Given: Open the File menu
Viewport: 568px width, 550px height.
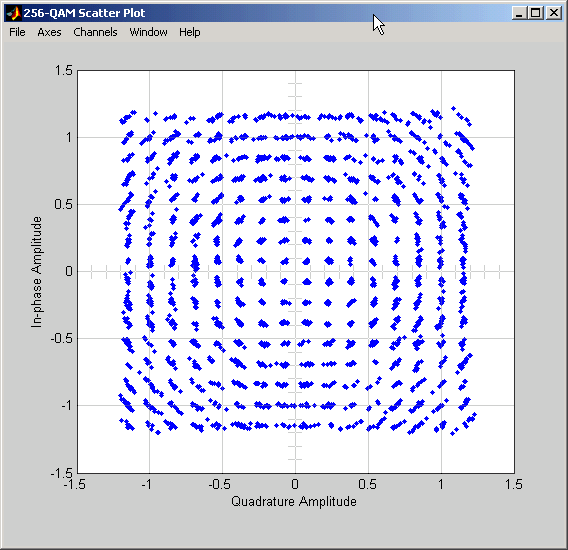Looking at the screenshot, I should (x=17, y=32).
